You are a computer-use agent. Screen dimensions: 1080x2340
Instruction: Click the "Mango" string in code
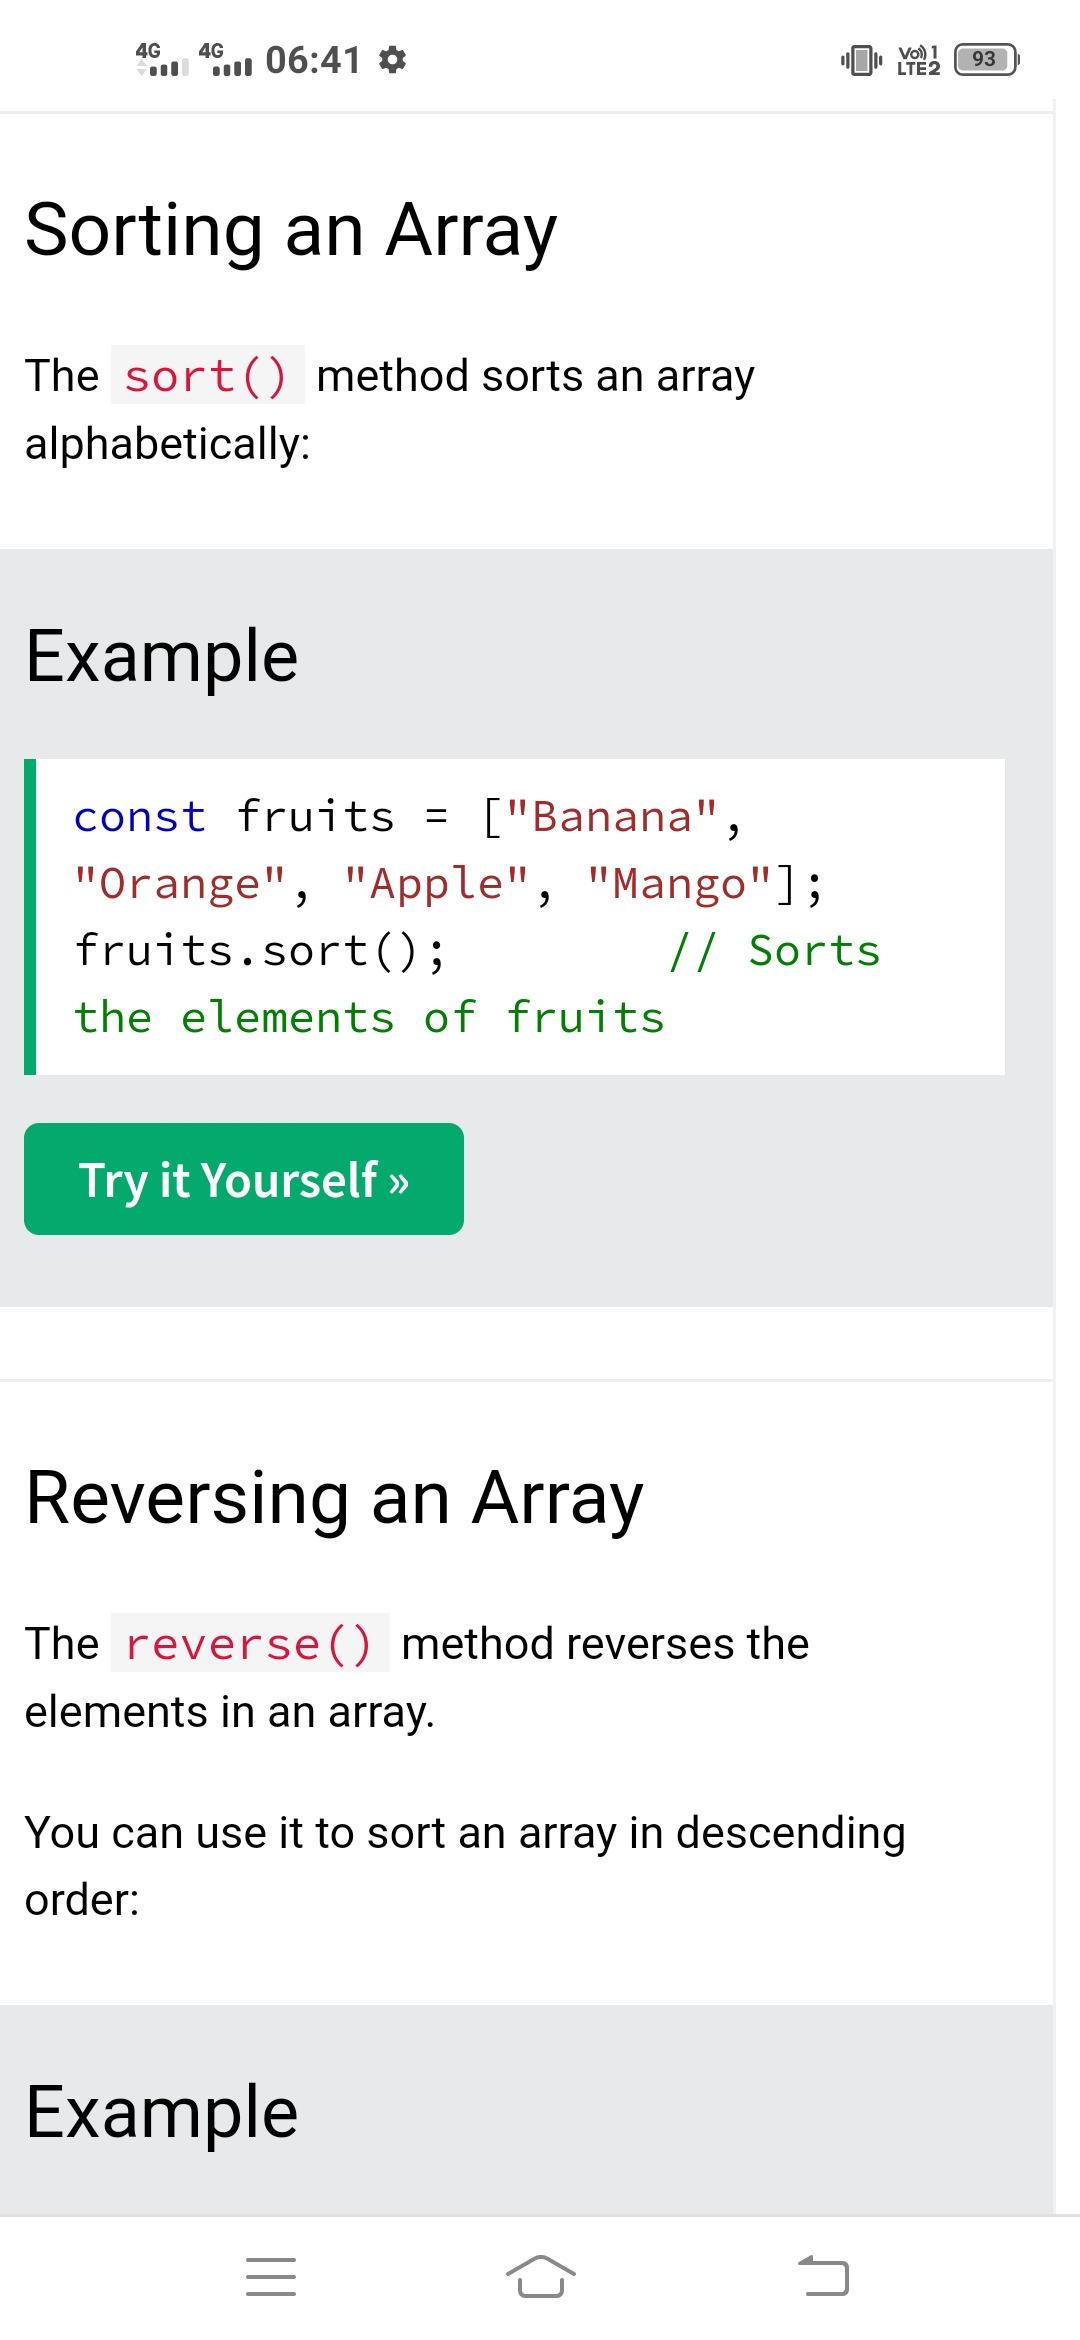pyautogui.click(x=679, y=885)
